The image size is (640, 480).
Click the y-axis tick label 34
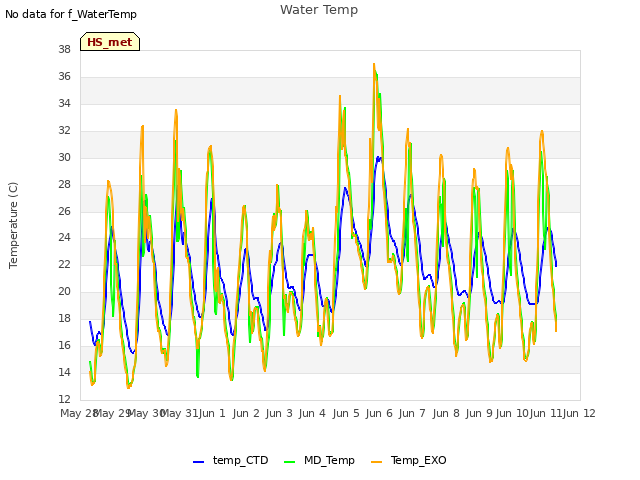coord(64,103)
